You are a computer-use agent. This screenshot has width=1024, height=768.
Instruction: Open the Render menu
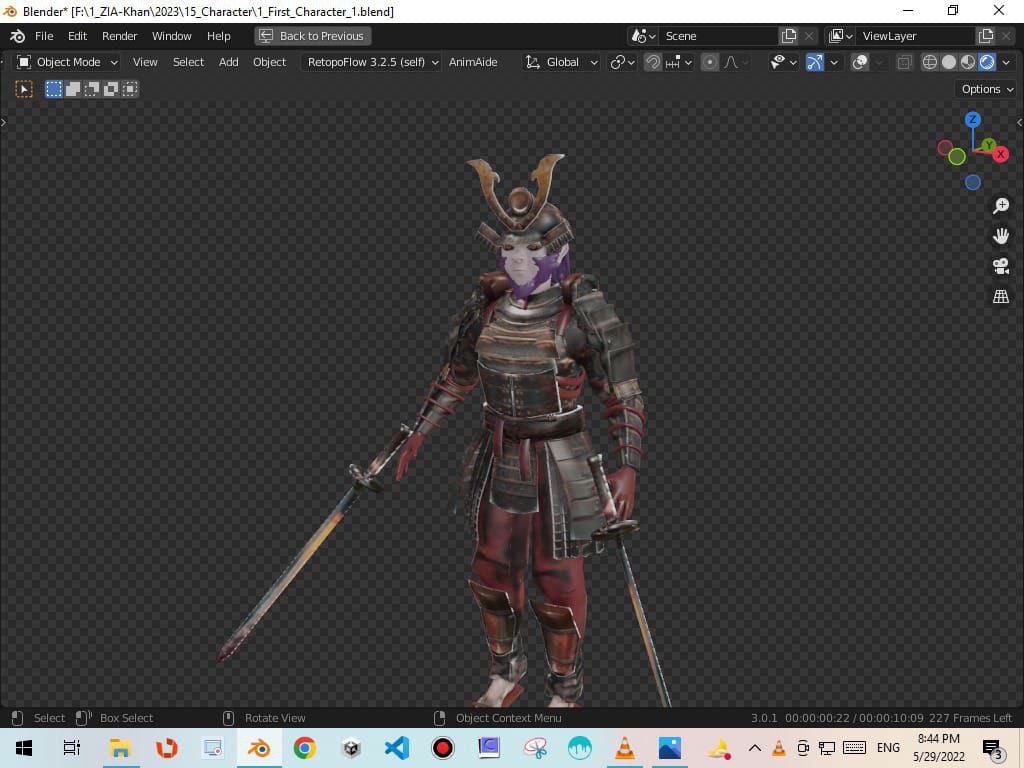(120, 36)
